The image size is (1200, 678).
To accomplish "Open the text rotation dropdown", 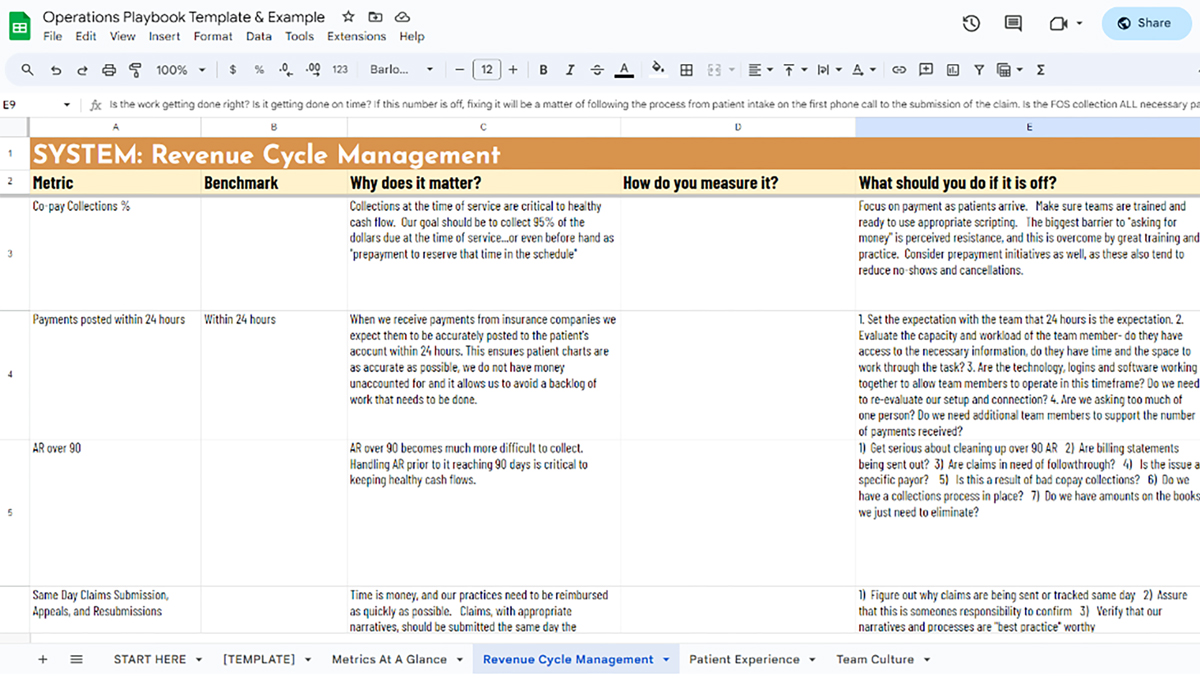I will [862, 70].
